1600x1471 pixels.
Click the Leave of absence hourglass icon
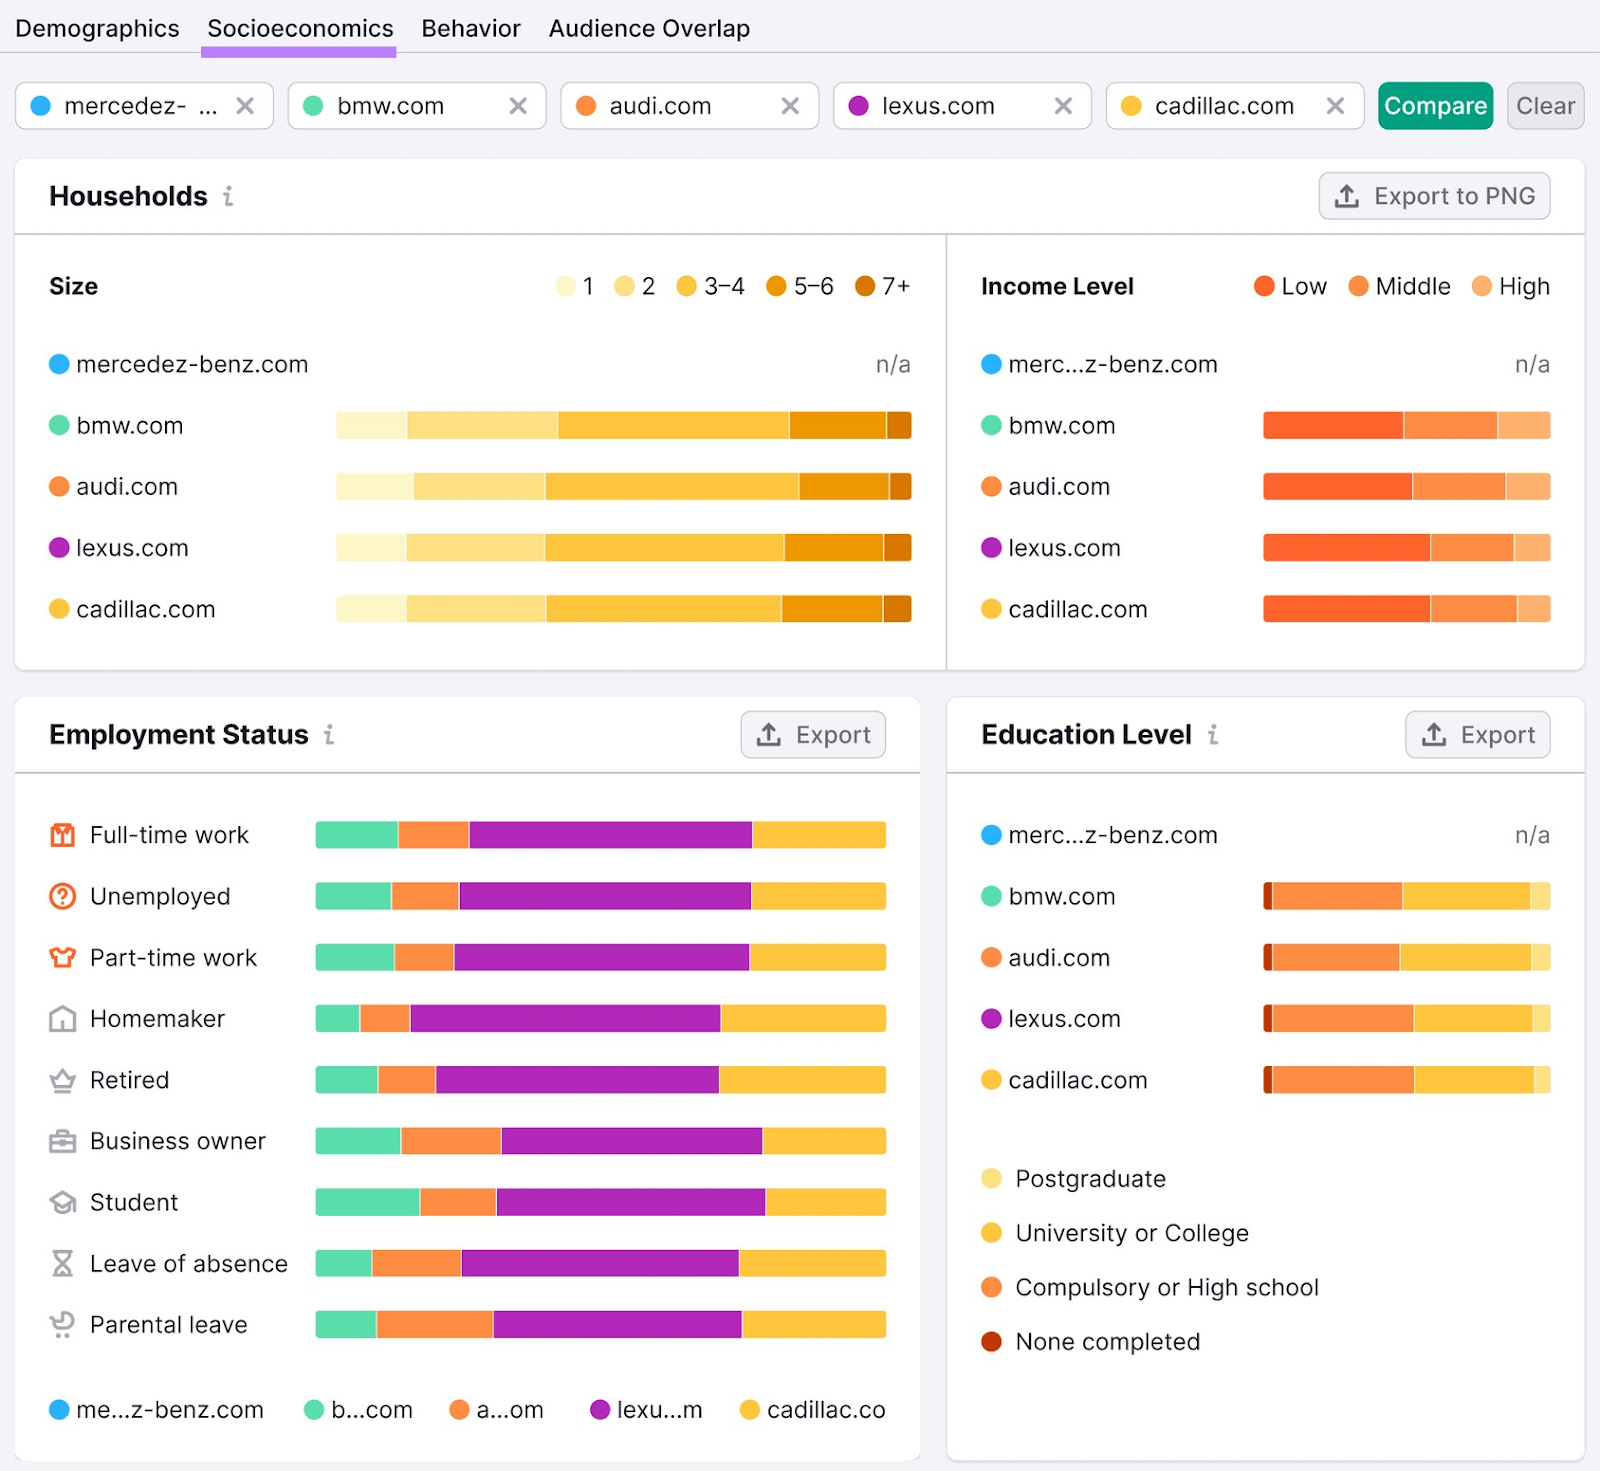pos(61,1263)
